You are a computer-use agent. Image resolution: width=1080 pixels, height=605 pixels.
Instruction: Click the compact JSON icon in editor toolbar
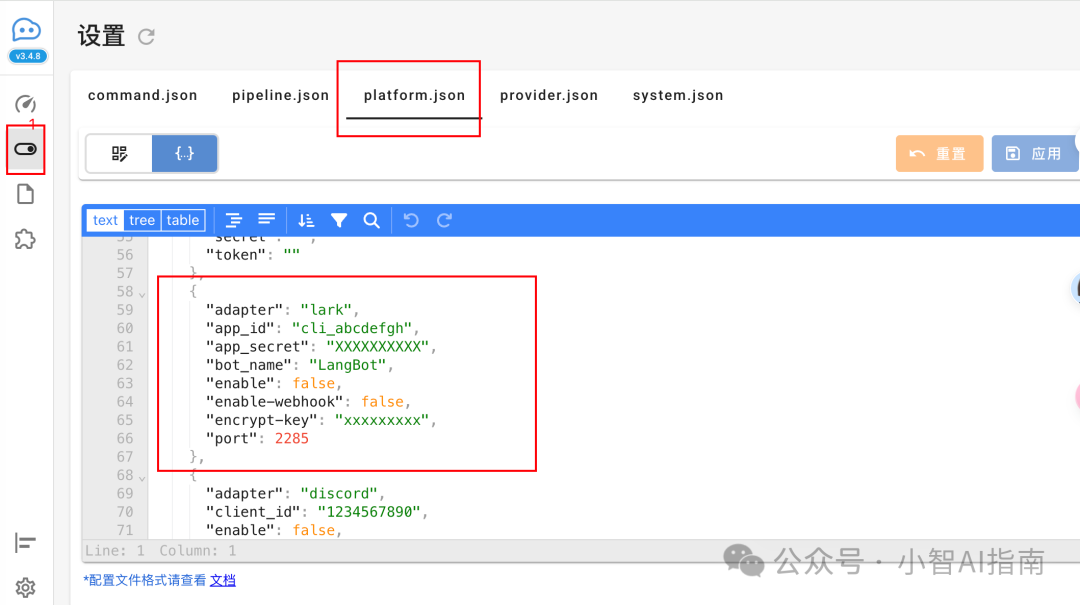pyautogui.click(x=267, y=220)
